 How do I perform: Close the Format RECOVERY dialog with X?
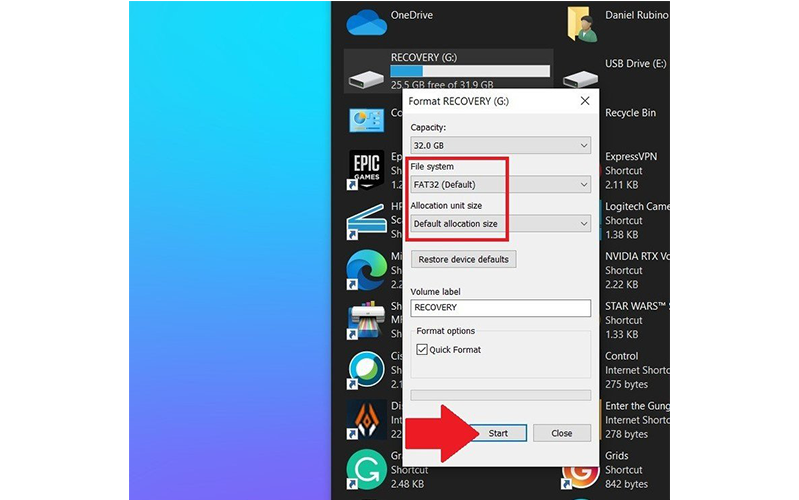pos(585,101)
